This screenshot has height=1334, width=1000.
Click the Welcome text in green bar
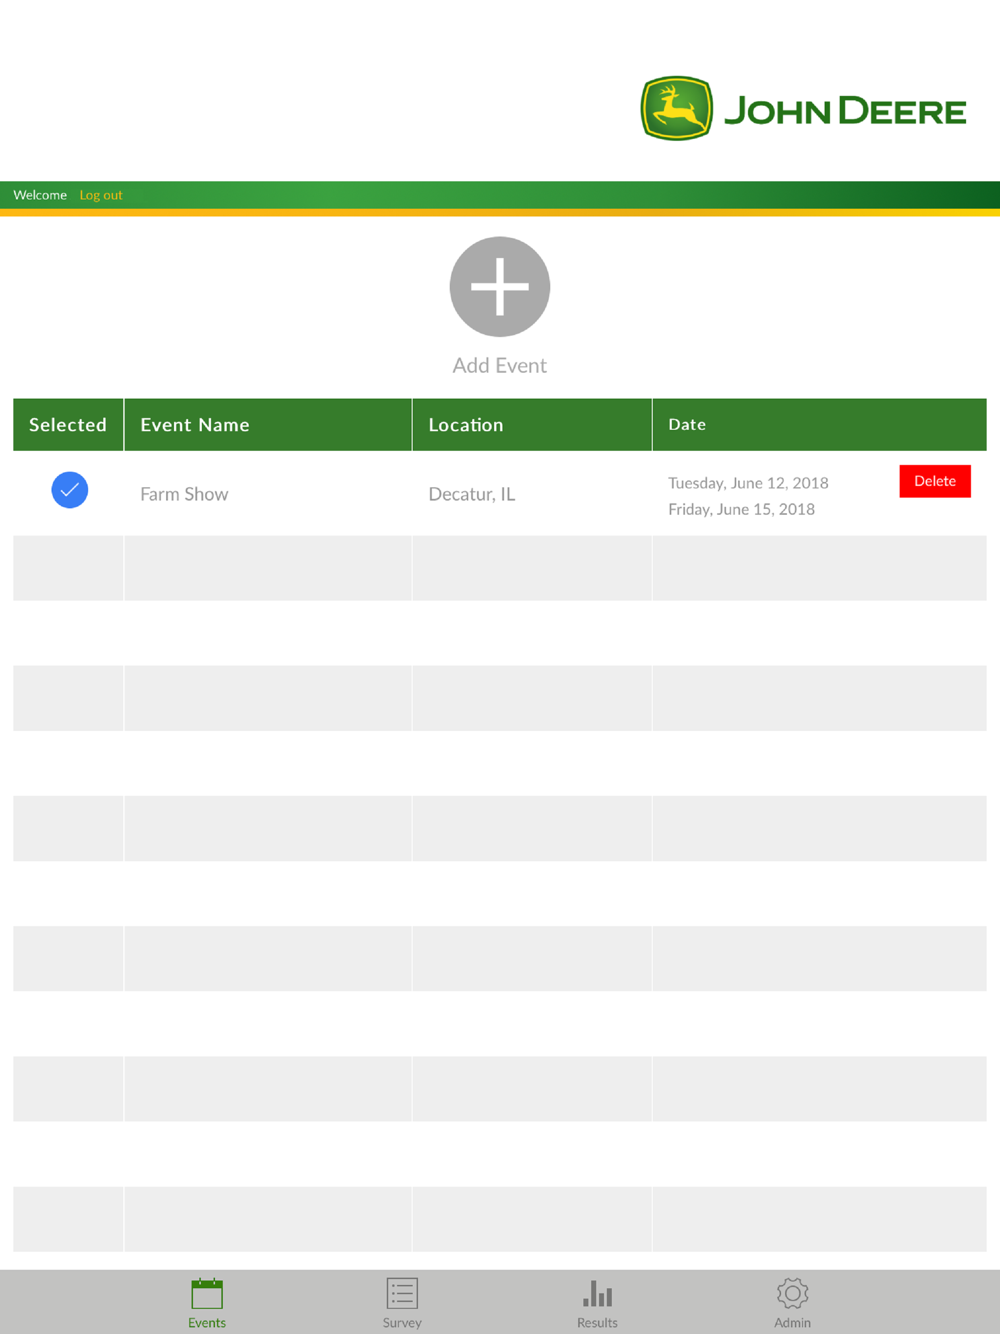pos(40,195)
